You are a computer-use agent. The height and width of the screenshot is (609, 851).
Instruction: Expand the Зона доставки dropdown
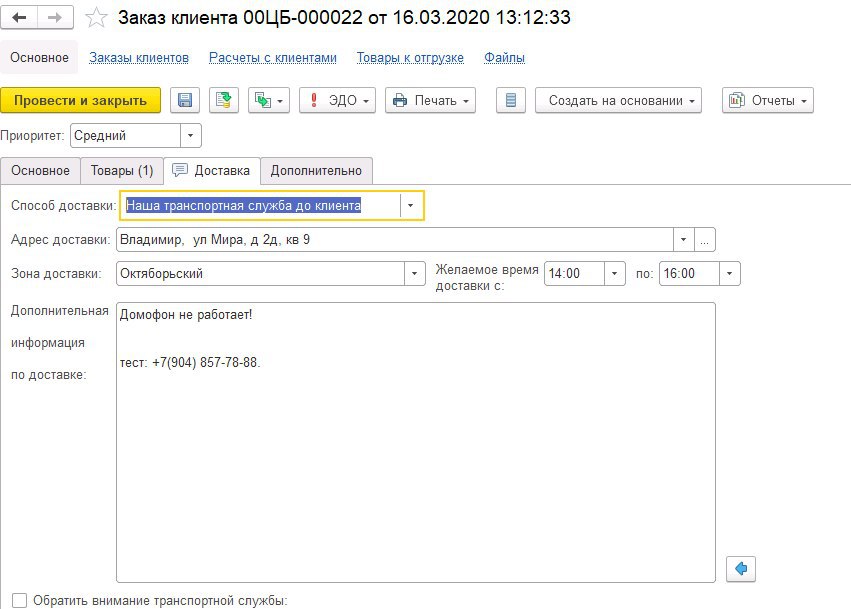(x=415, y=274)
